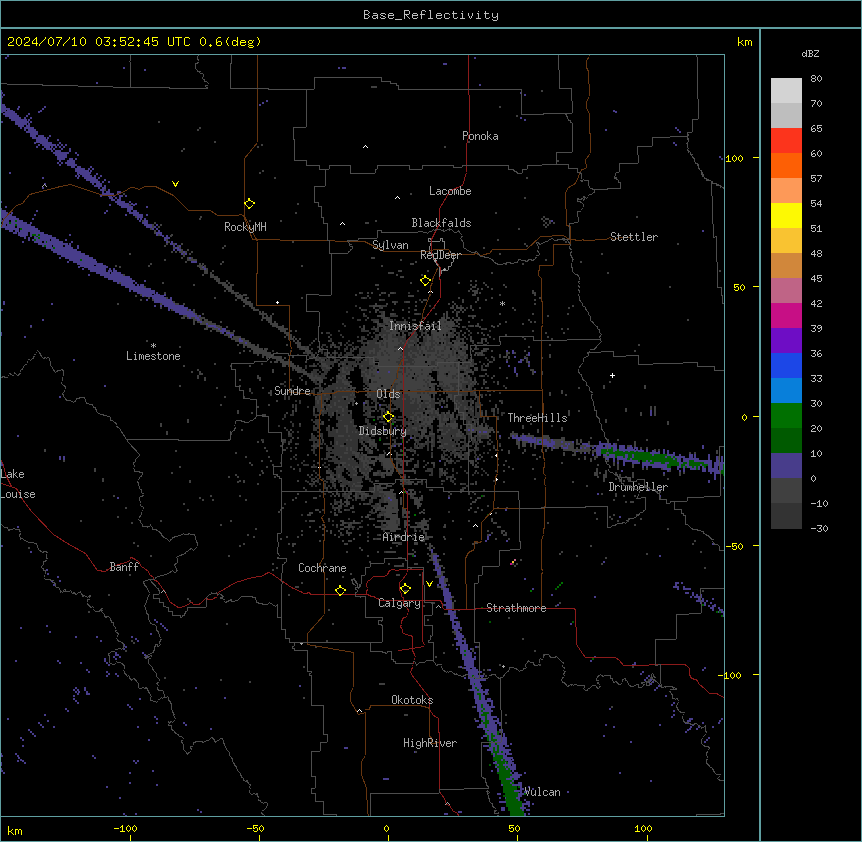
Task: Click the Innisfail label
Action: coord(415,326)
